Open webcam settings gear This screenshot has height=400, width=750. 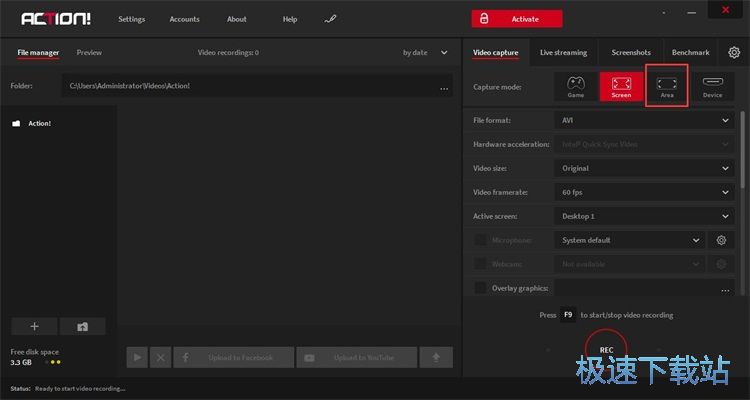[x=721, y=264]
